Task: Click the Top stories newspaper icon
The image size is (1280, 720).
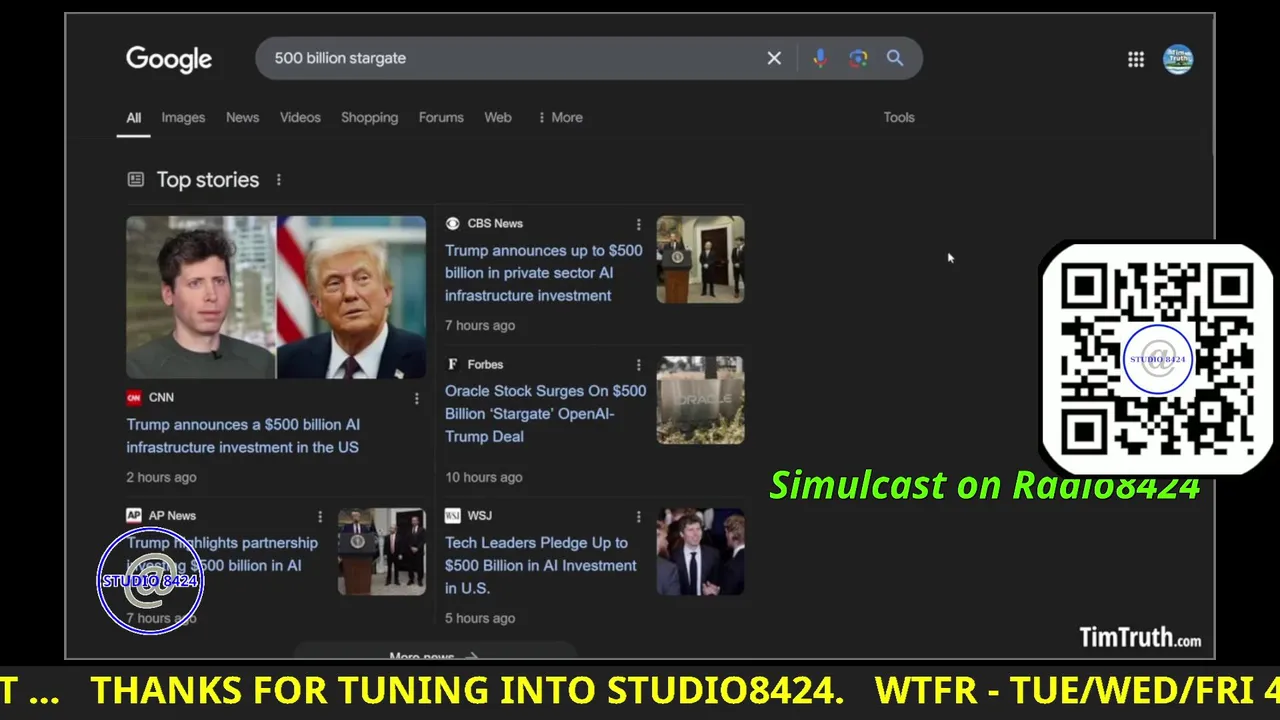Action: coord(135,179)
